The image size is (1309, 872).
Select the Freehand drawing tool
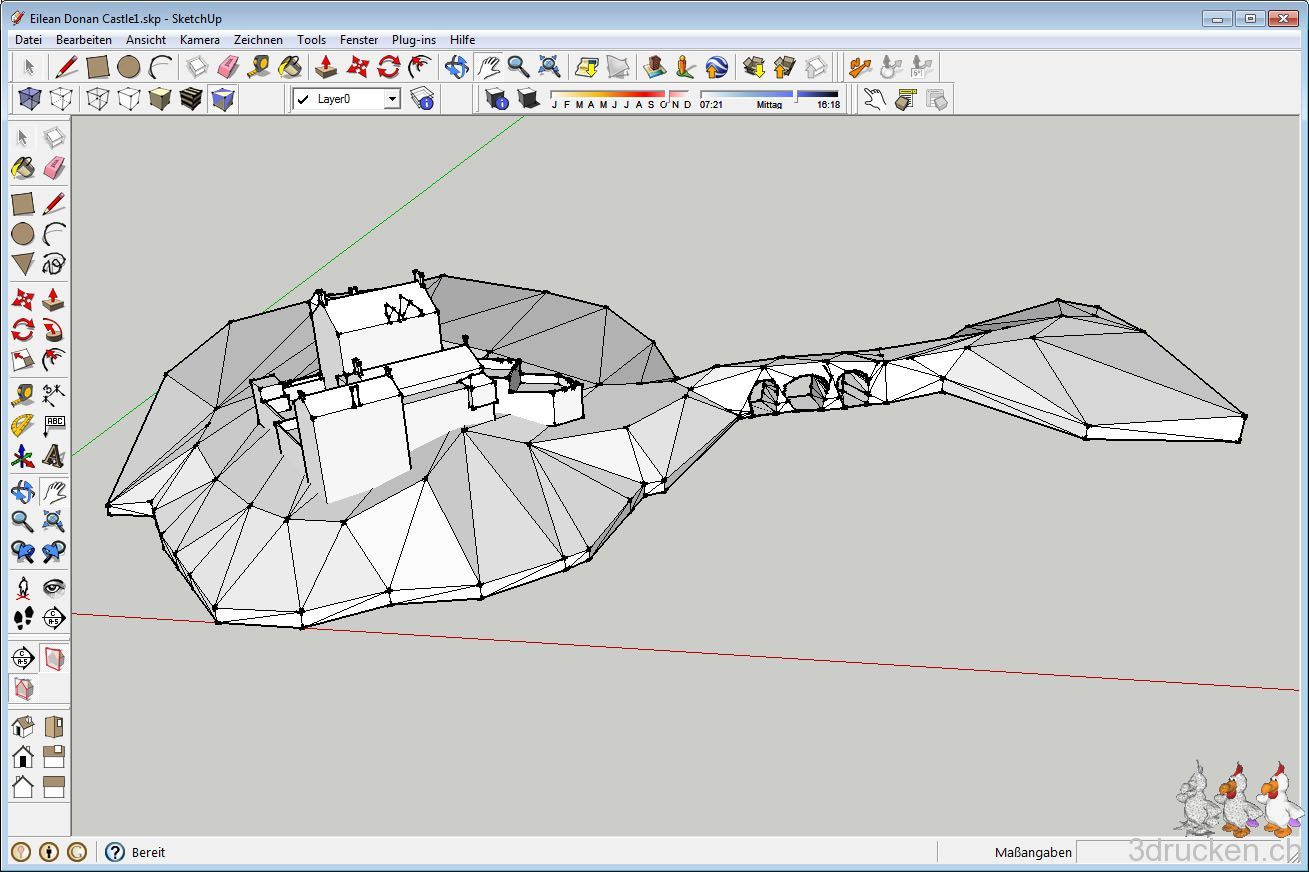[54, 265]
